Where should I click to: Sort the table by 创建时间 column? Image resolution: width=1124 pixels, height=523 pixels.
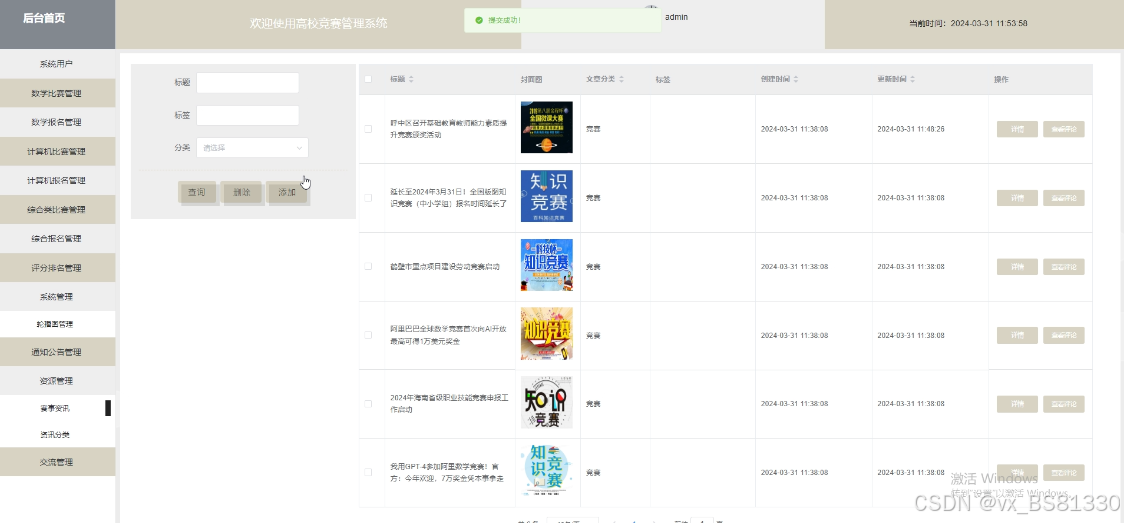click(x=796, y=80)
